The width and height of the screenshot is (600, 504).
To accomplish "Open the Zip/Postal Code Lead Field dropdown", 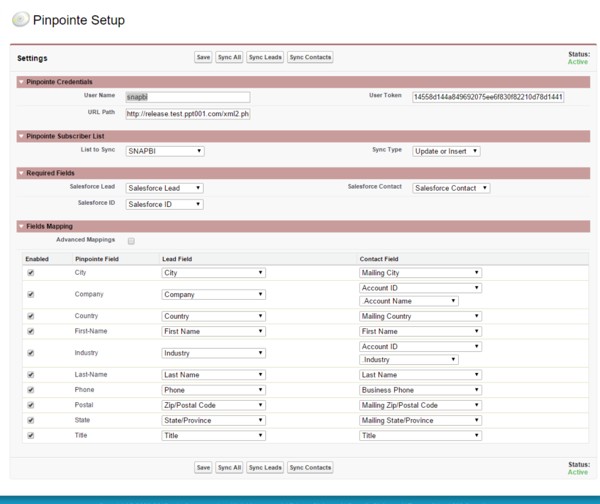I will pos(214,405).
